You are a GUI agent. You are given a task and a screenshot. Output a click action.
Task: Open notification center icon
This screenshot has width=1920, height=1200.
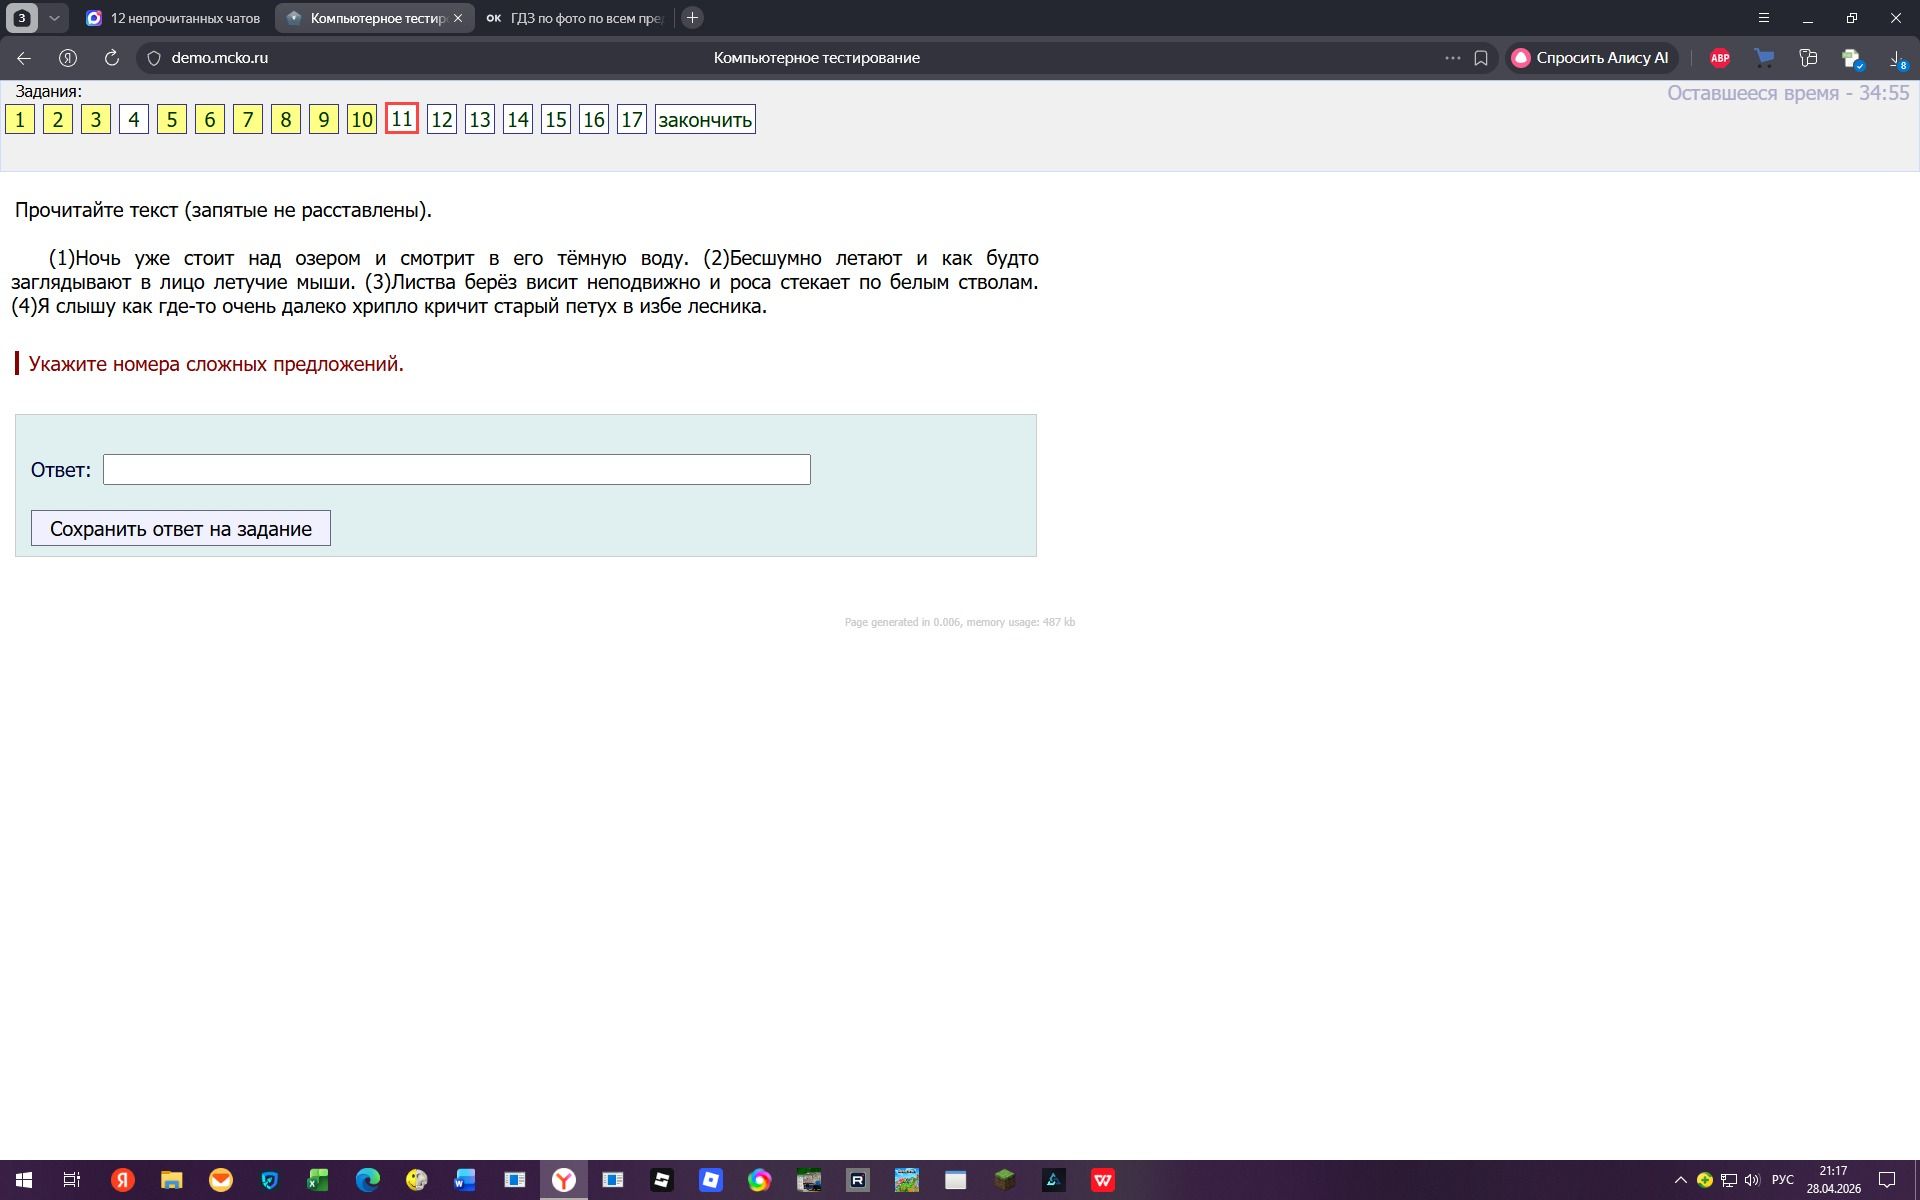[1887, 1180]
